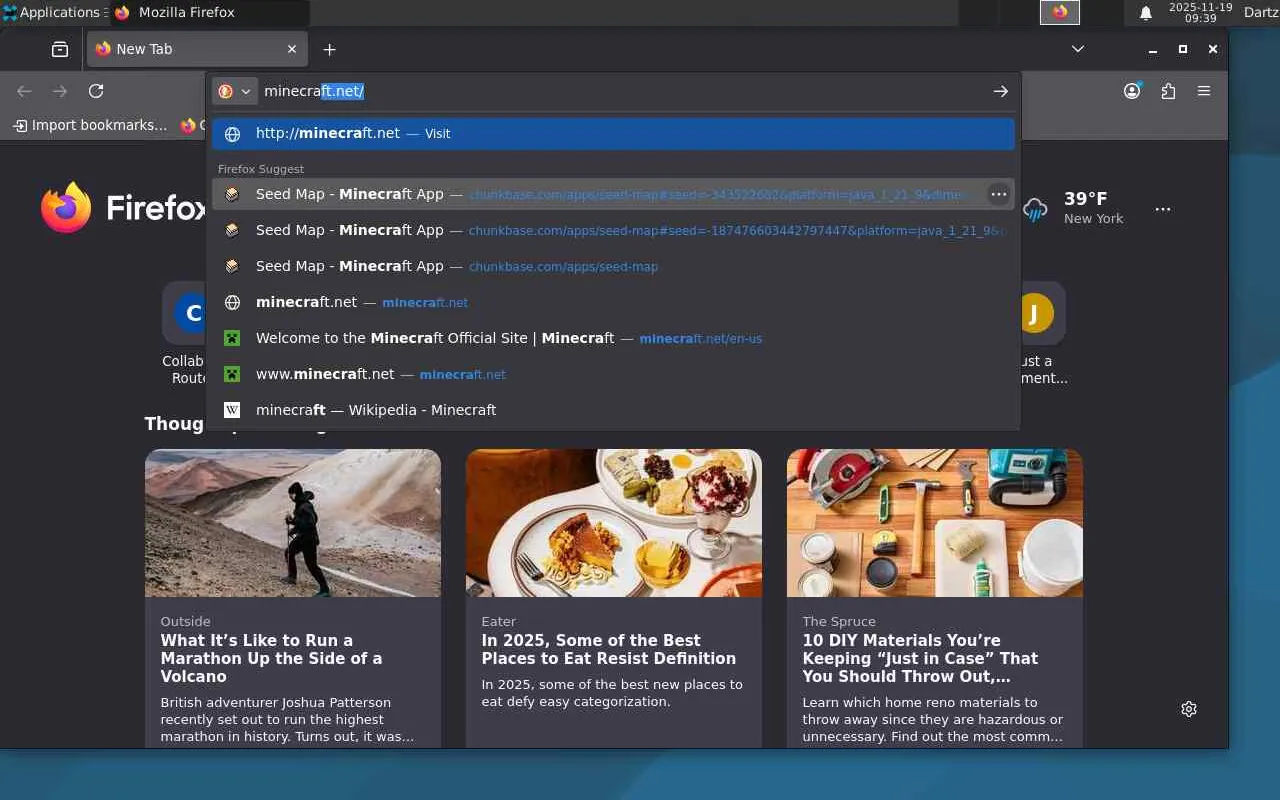Open result options menu for first Seed Map row
This screenshot has width=1280, height=800.
click(x=998, y=194)
